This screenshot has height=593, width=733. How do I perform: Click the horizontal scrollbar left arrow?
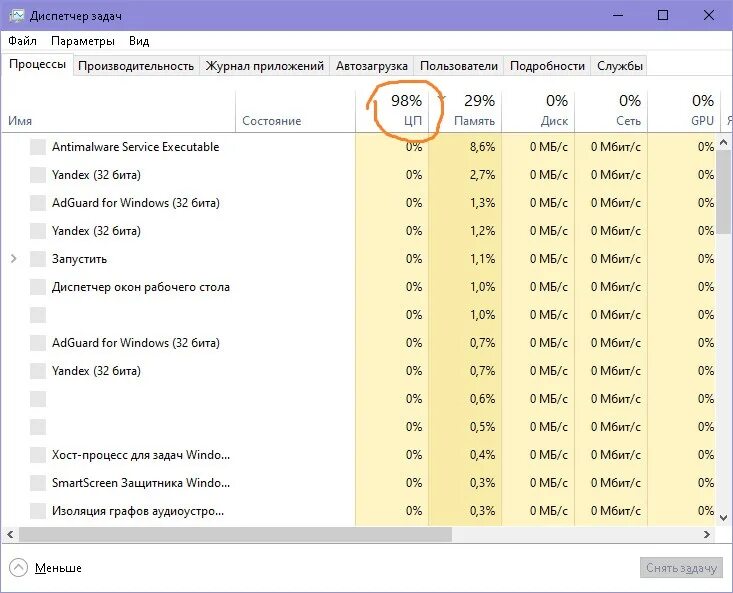[x=10, y=534]
